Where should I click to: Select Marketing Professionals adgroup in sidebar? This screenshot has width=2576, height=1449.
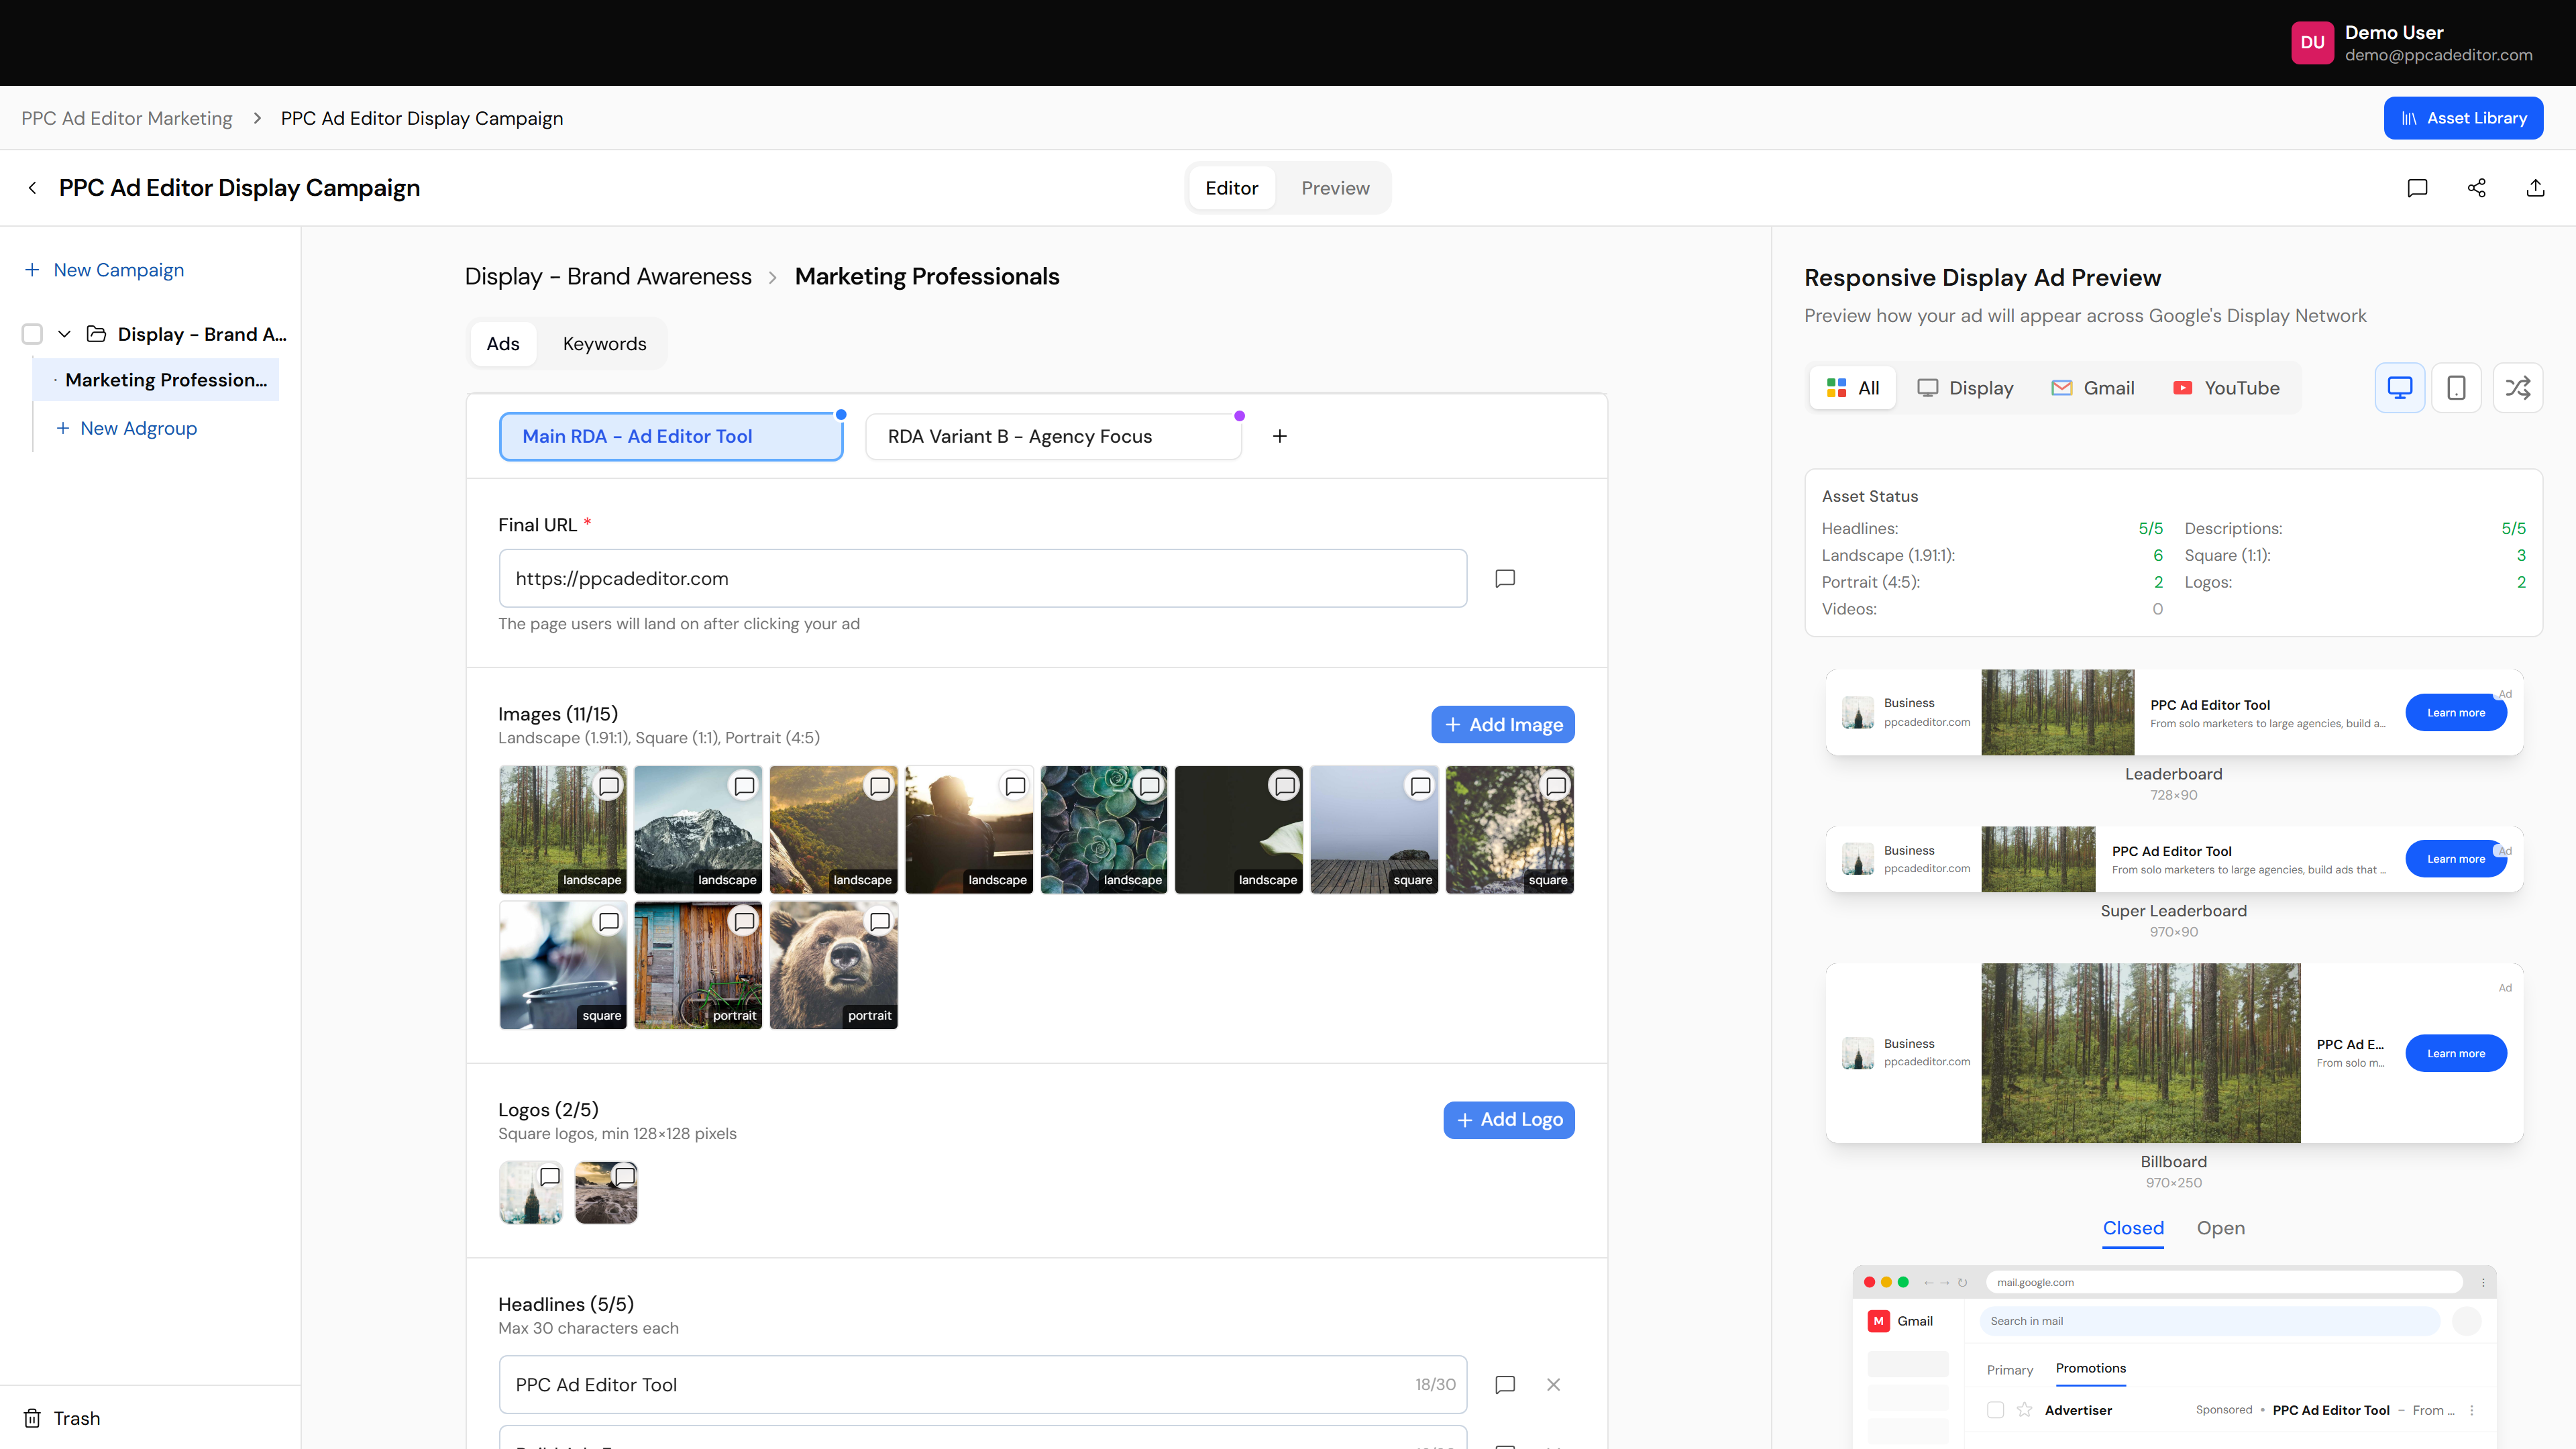[157, 380]
